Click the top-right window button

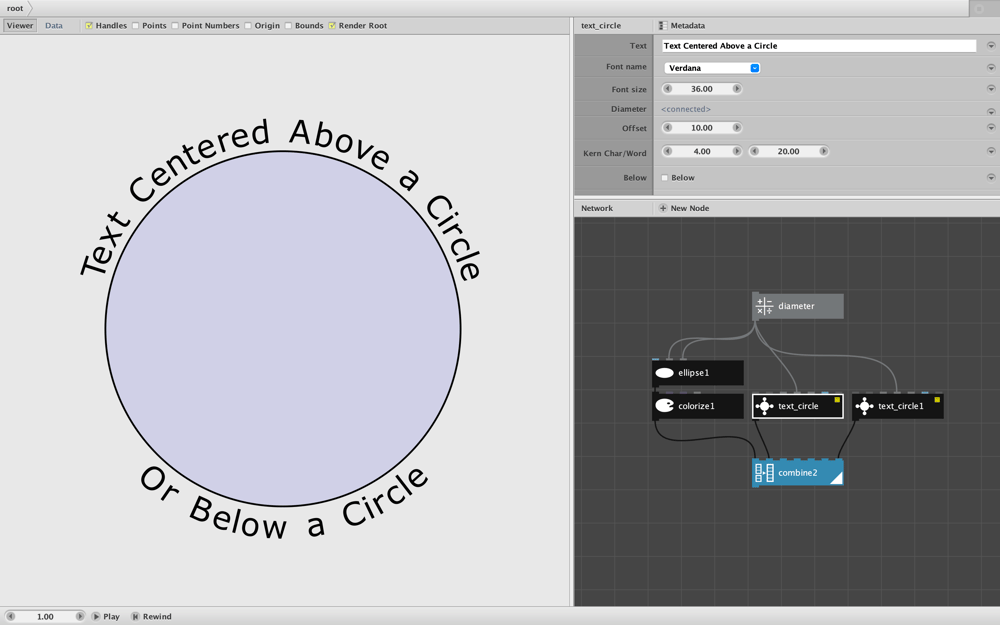click(x=980, y=8)
